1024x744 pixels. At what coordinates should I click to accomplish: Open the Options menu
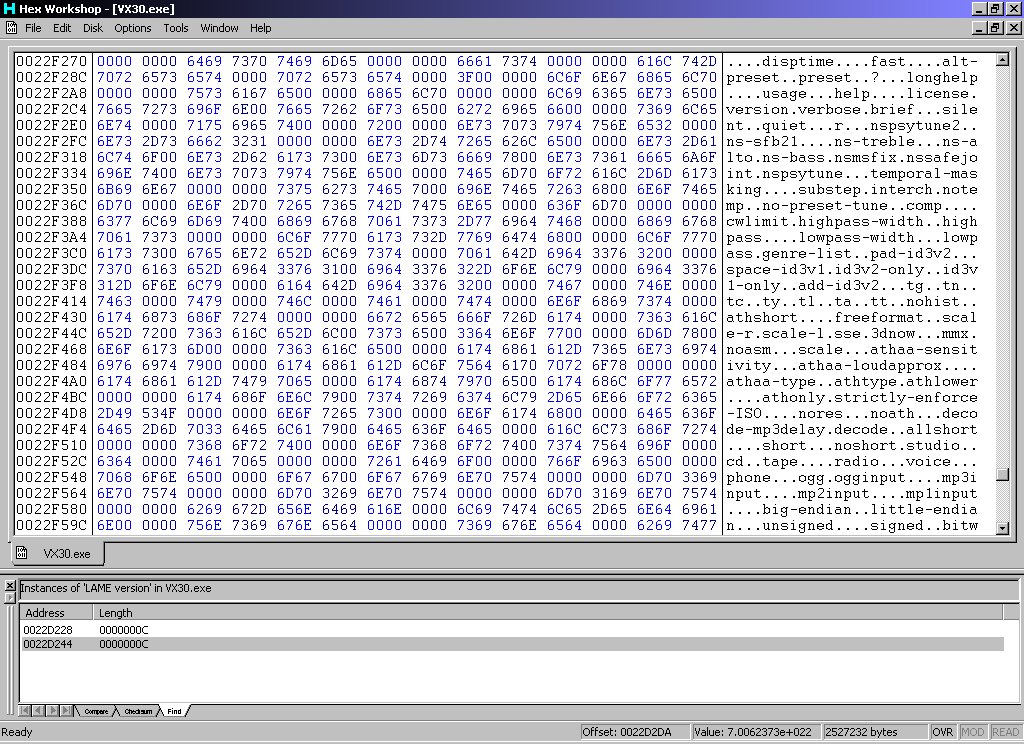[x=133, y=28]
